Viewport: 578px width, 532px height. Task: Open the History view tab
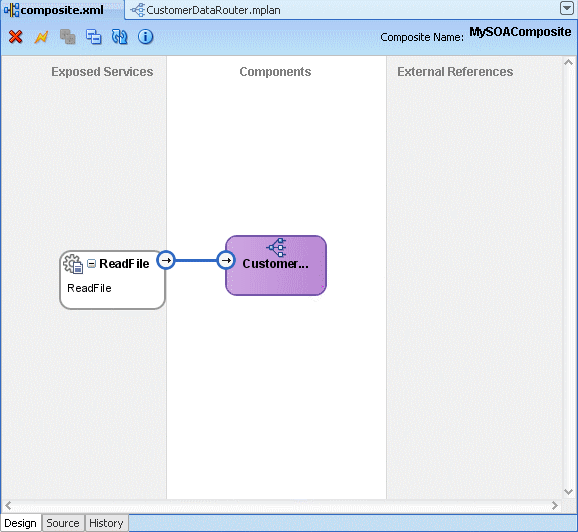pos(106,523)
